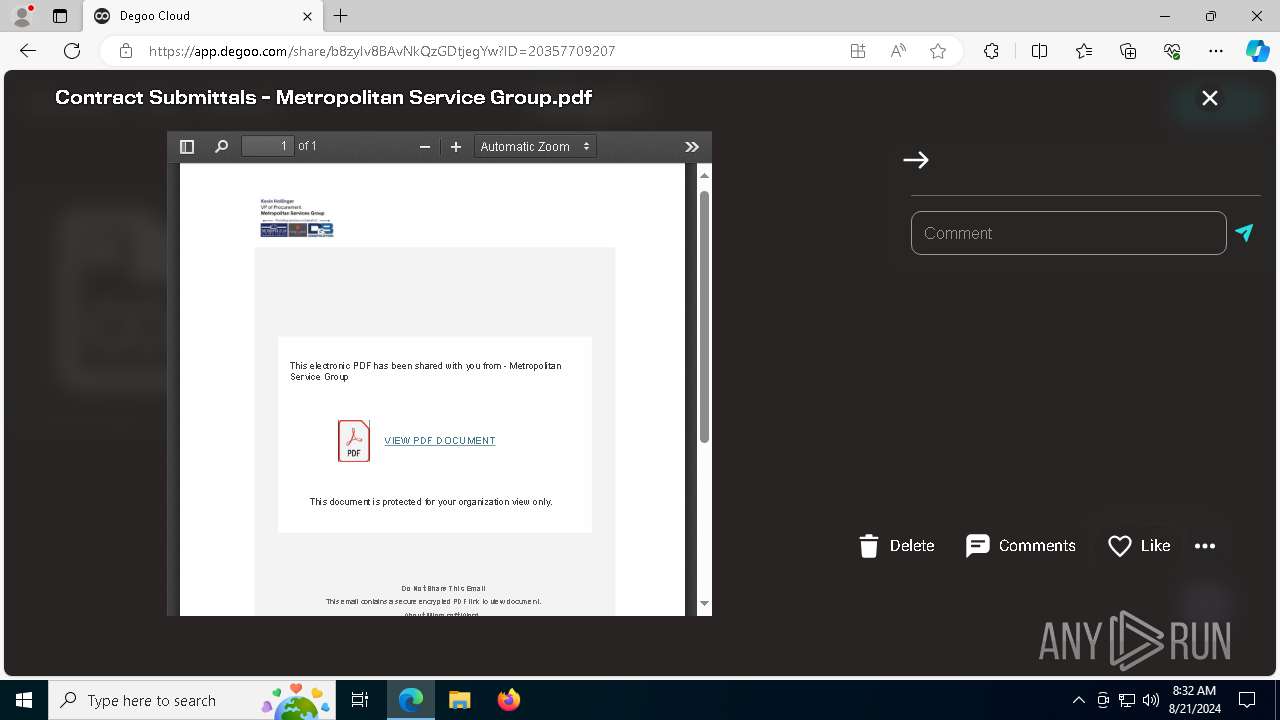
Task: Edit the PDF page number field
Action: (268, 146)
